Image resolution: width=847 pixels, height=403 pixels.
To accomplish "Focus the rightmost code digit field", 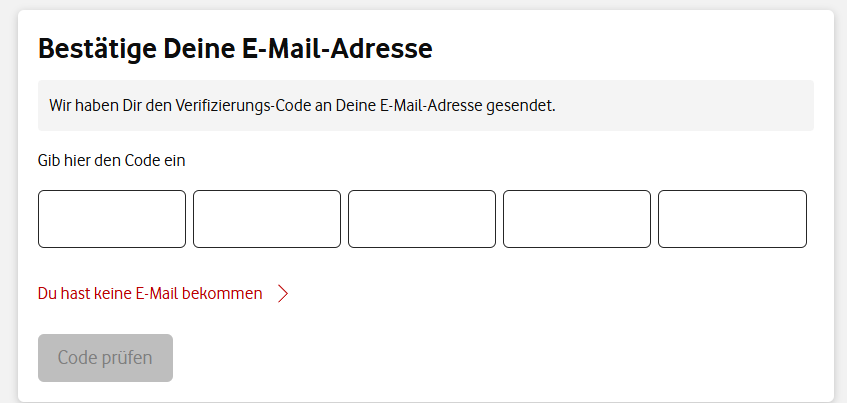I will (732, 219).
